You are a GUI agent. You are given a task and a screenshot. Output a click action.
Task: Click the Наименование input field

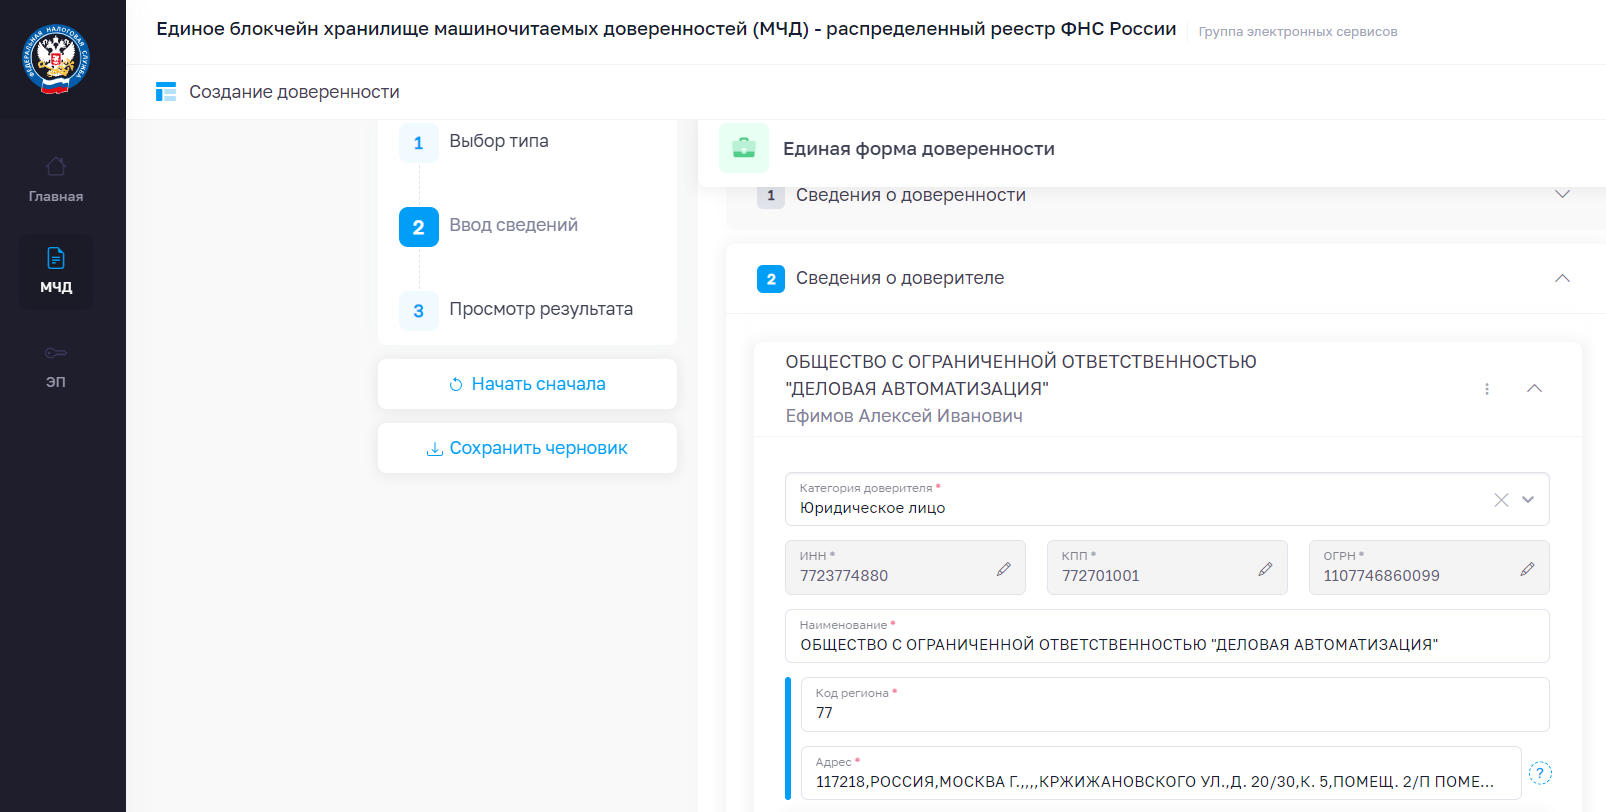point(1167,636)
